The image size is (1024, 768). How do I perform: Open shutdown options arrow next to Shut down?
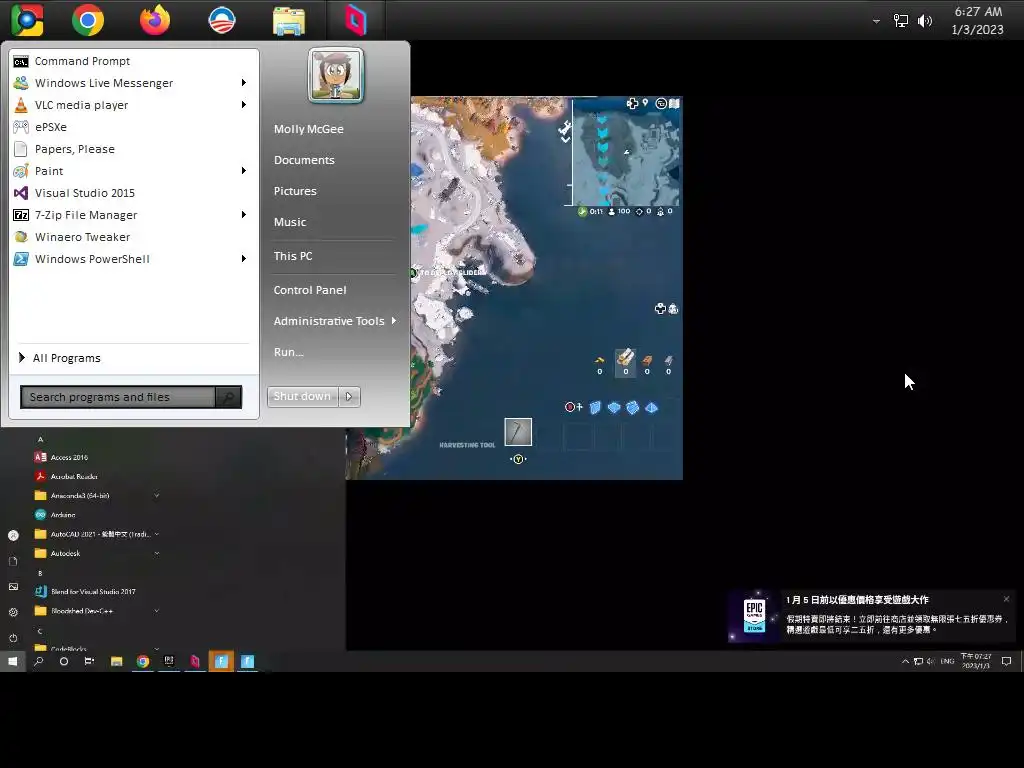(x=349, y=396)
